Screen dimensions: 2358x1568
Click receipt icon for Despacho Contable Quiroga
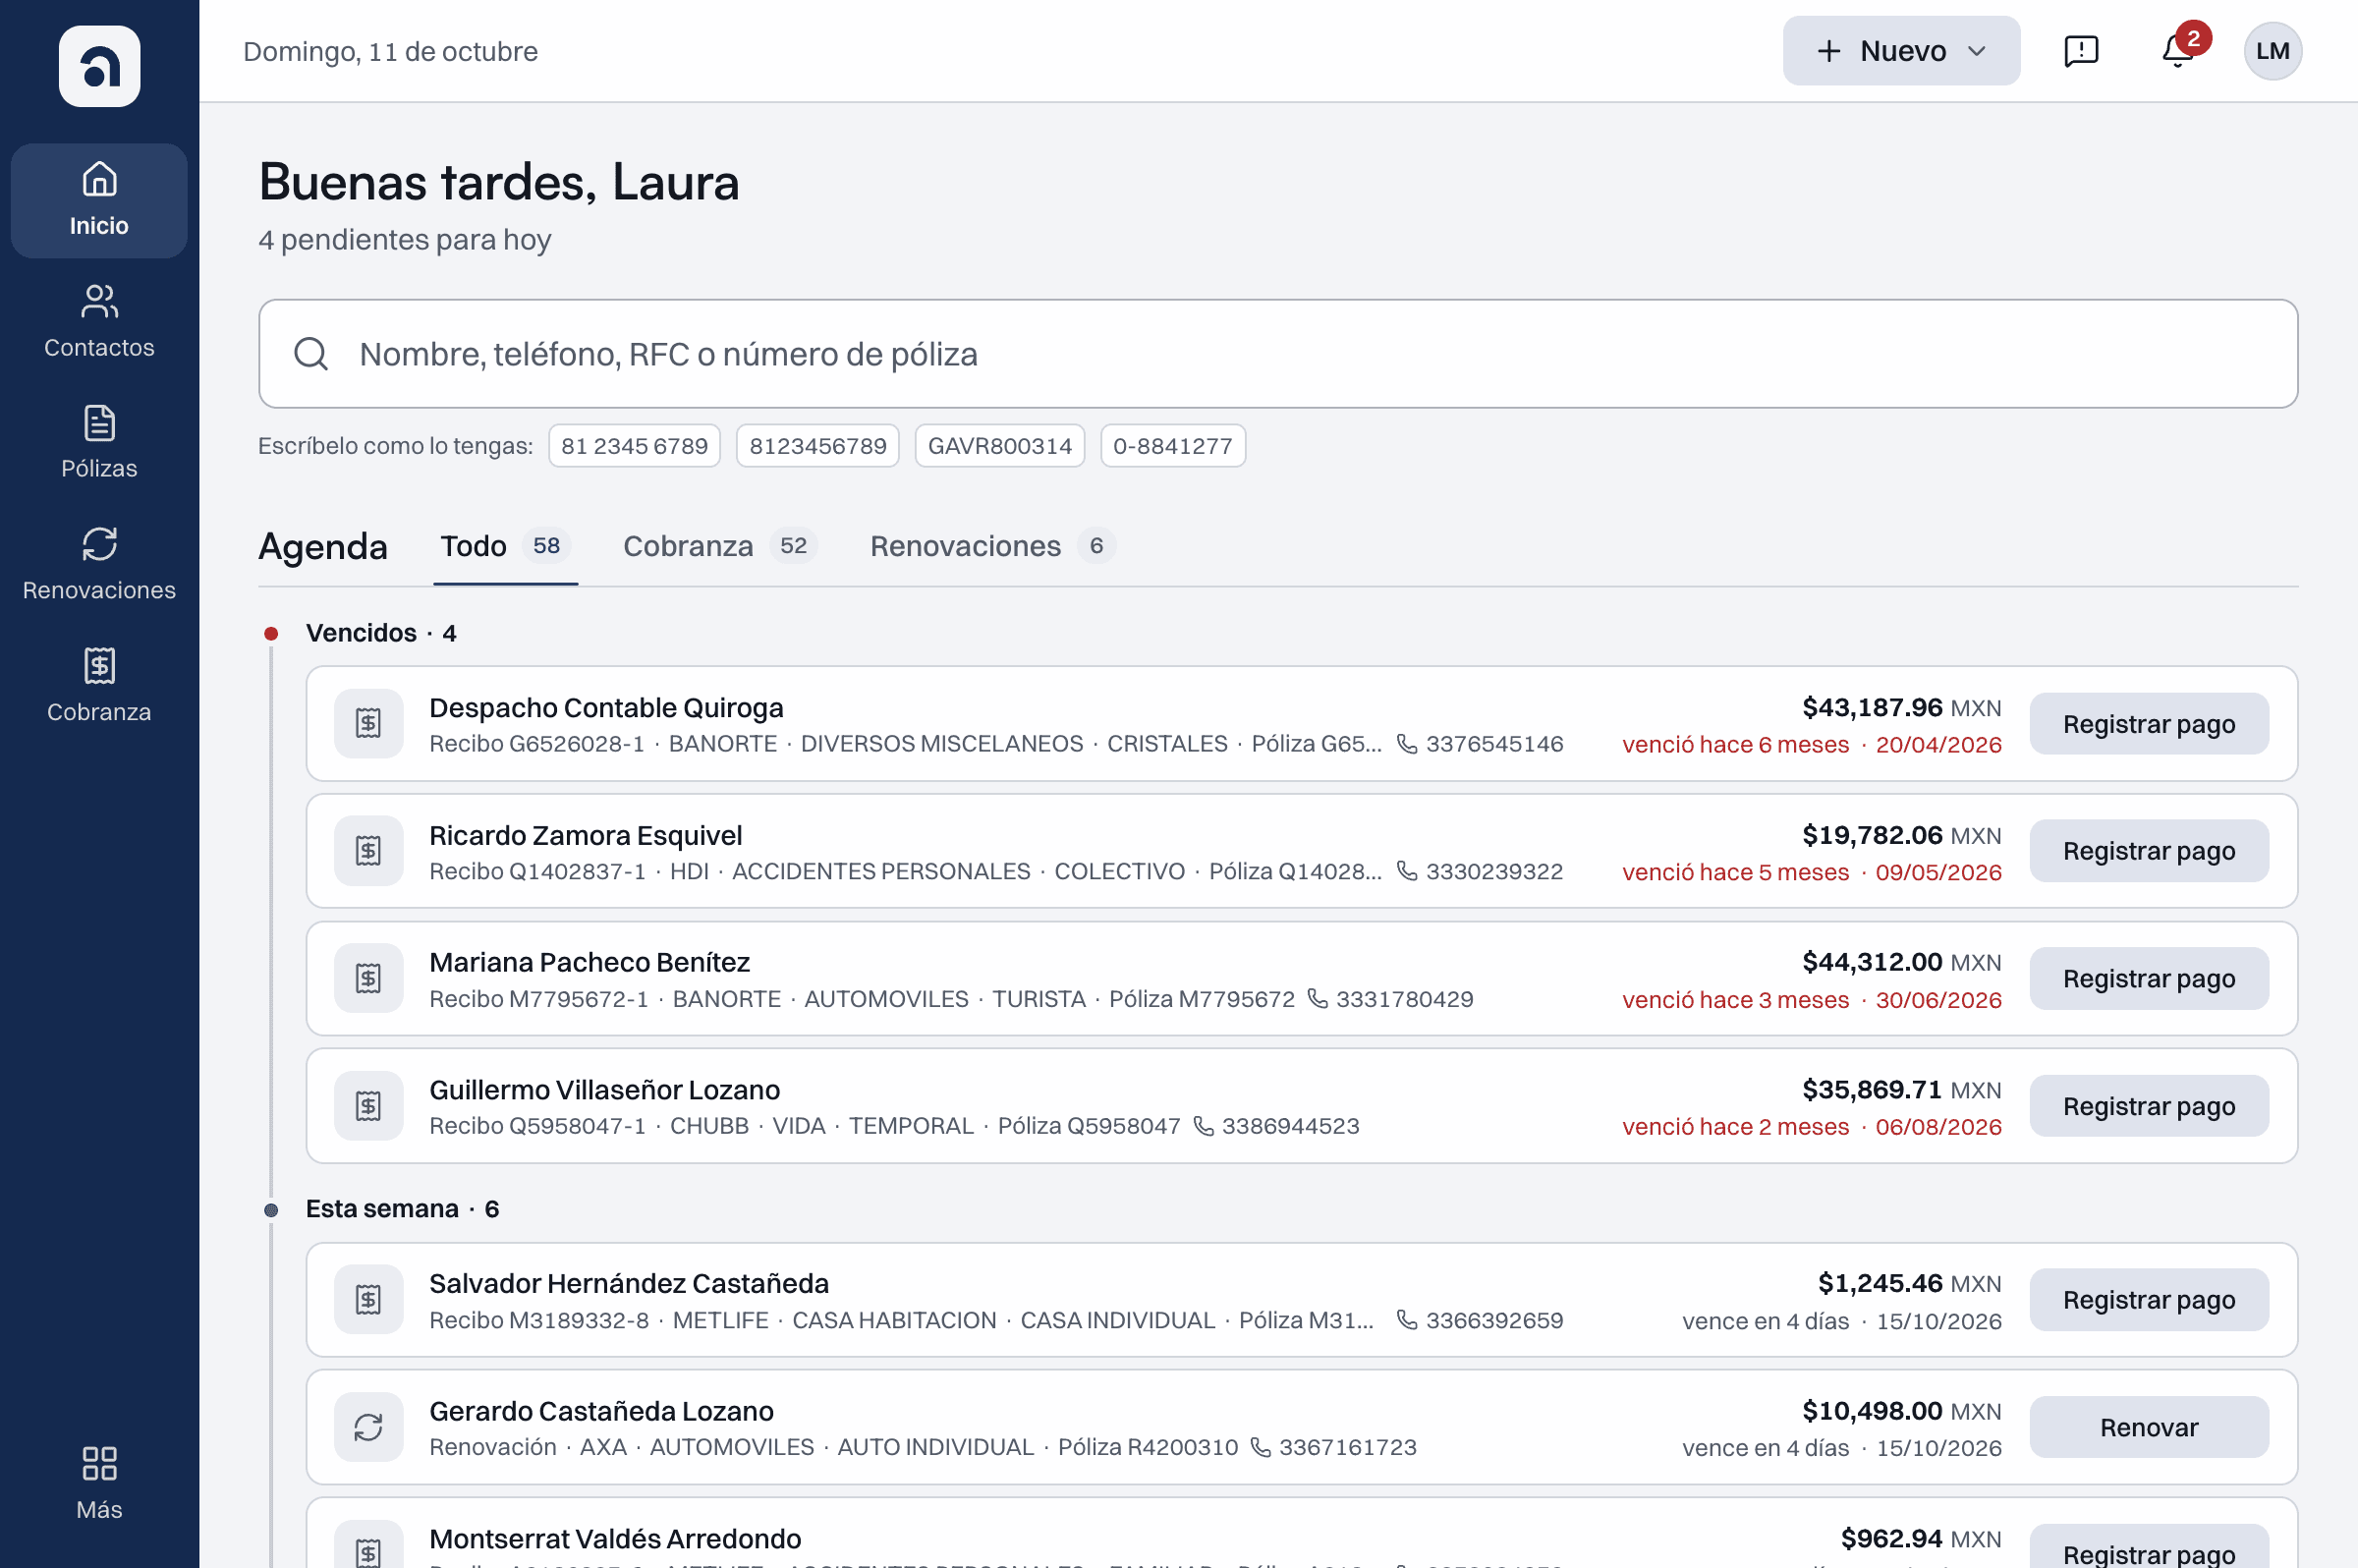coord(369,723)
